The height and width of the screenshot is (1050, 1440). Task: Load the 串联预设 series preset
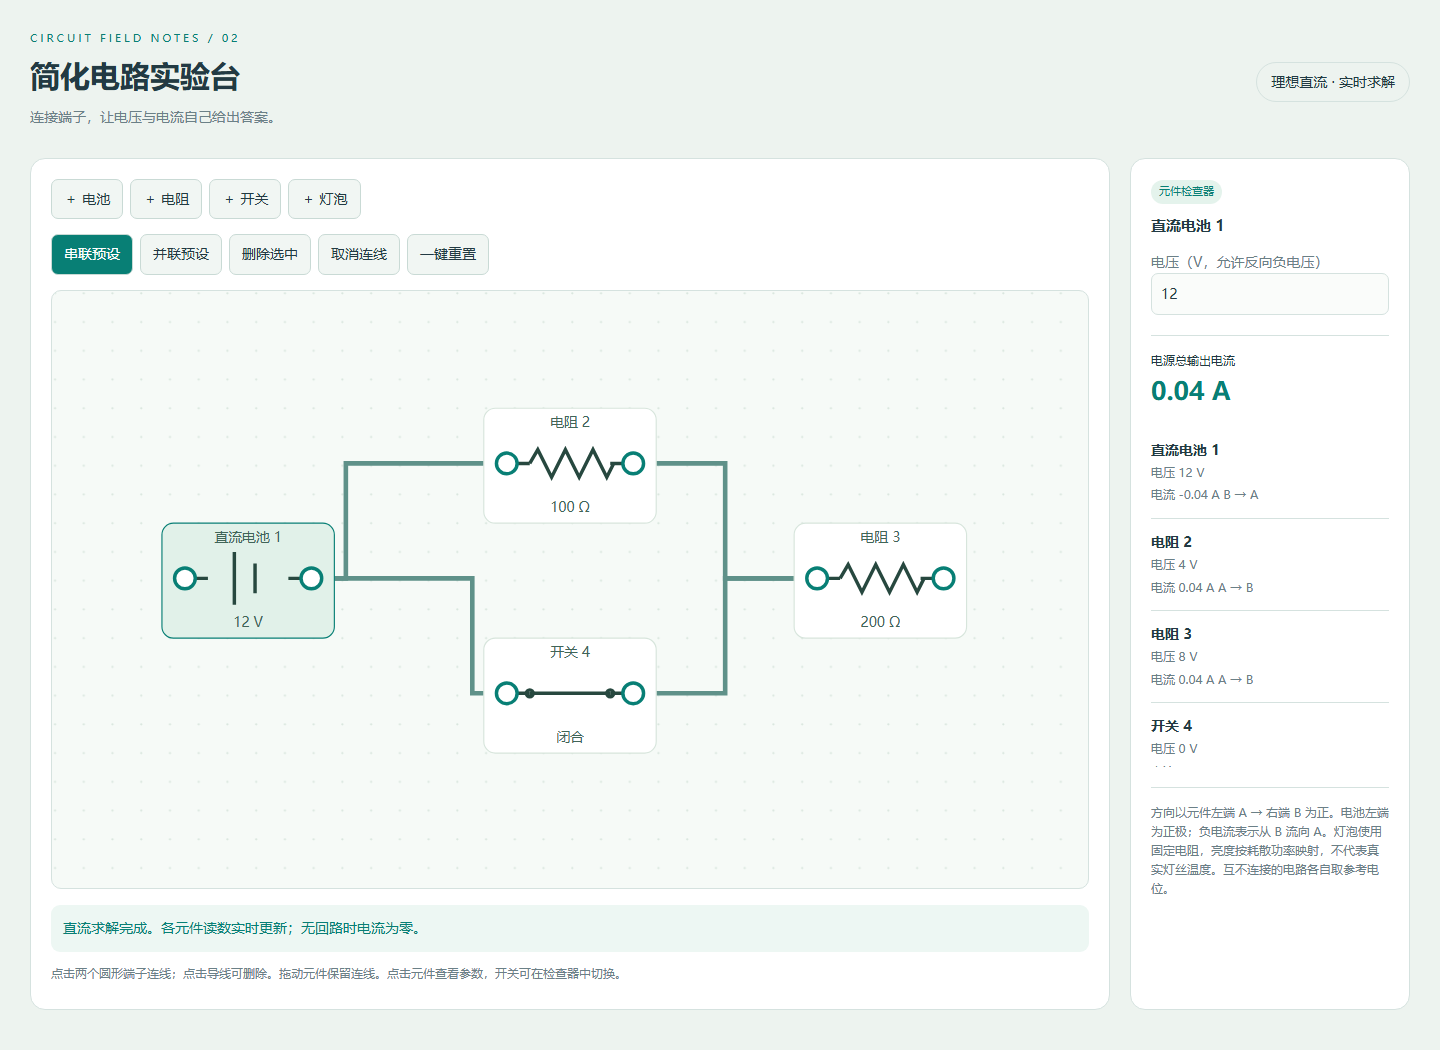[92, 254]
